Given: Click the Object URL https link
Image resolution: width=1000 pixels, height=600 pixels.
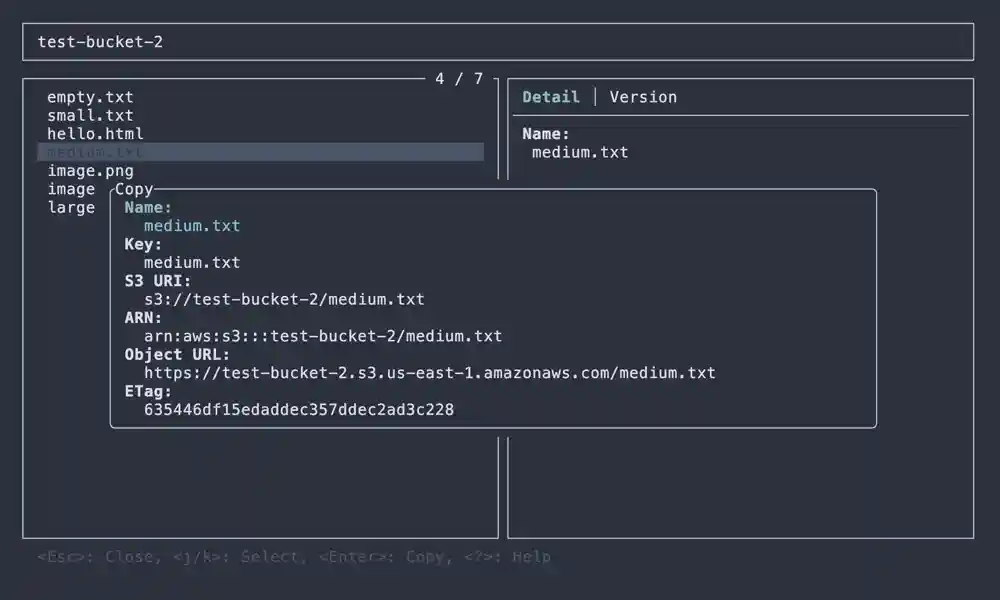Looking at the screenshot, I should point(430,373).
